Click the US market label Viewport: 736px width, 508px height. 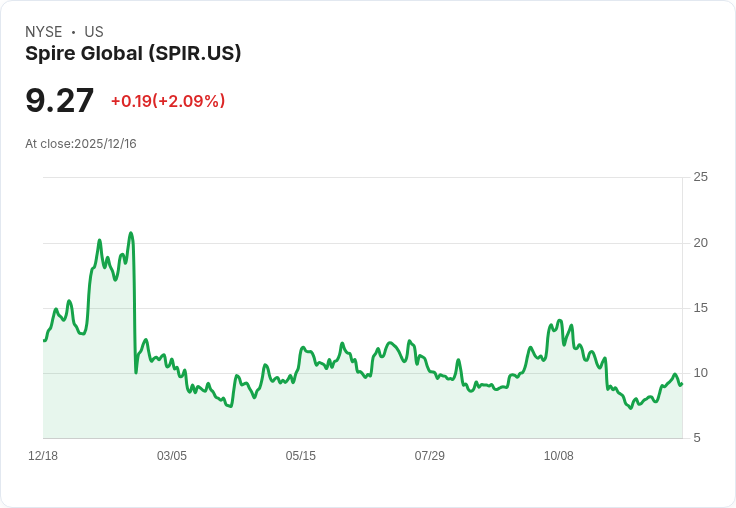pos(94,32)
